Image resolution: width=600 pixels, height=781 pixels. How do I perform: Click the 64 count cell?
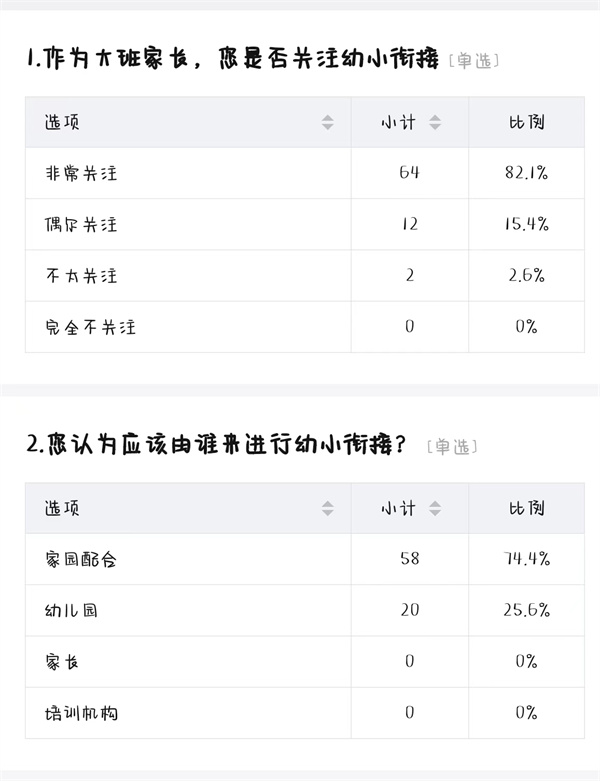point(409,173)
